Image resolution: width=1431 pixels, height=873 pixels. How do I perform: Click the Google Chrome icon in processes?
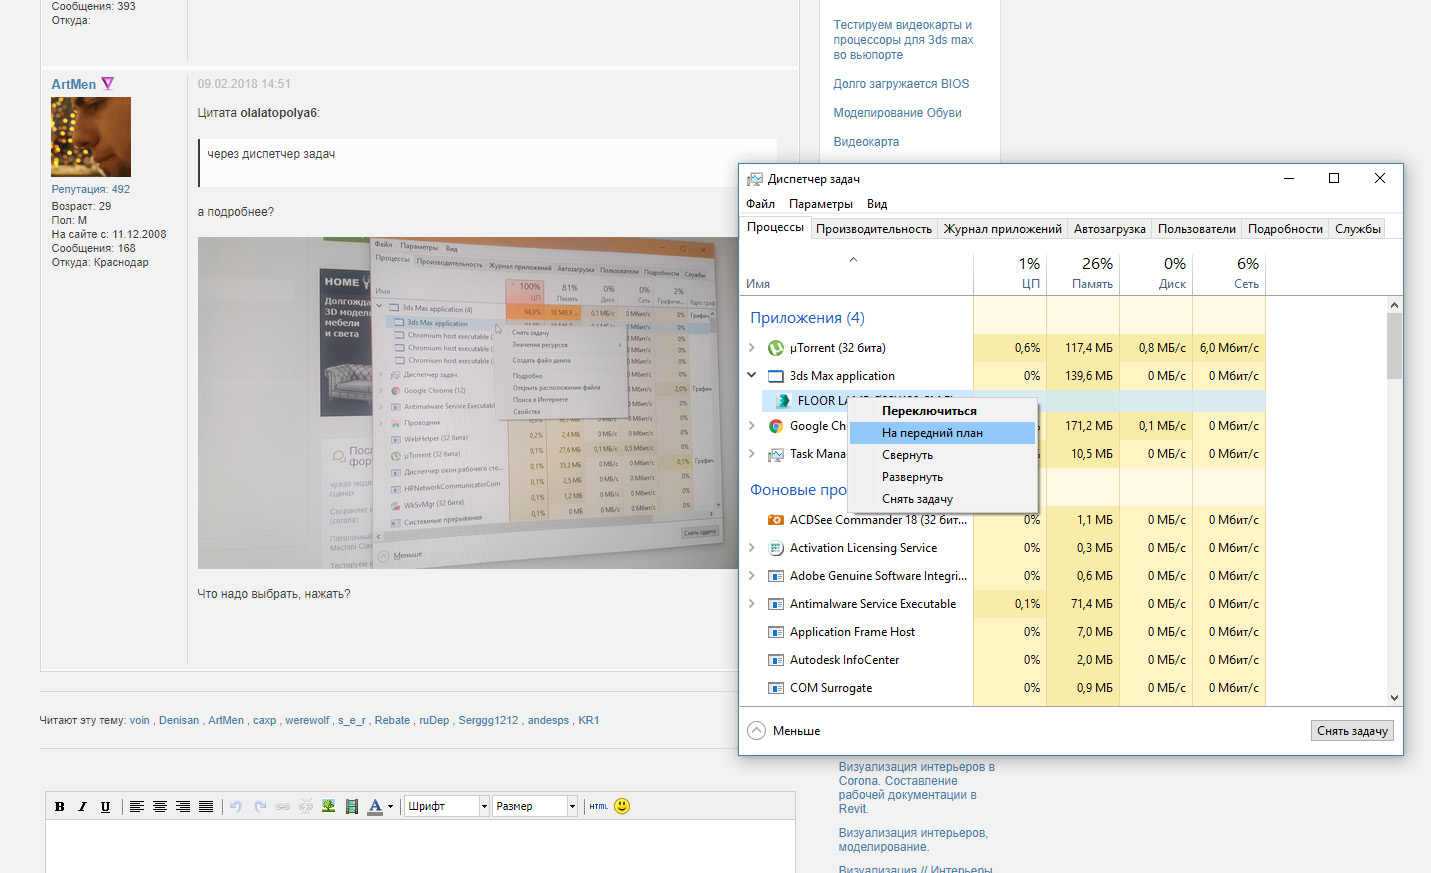(x=776, y=426)
